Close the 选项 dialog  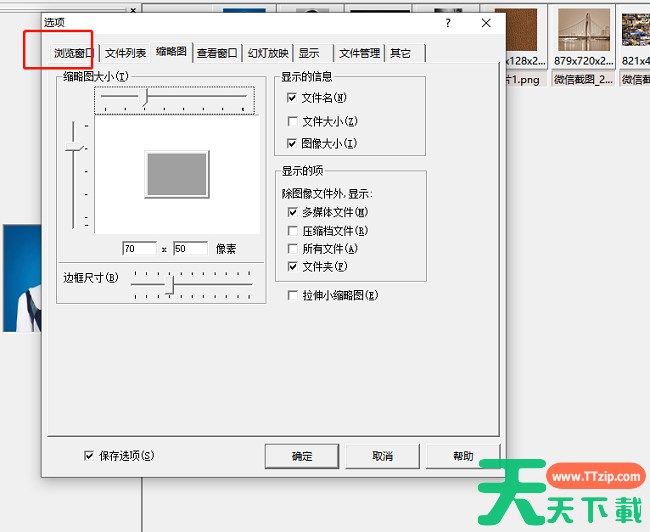(x=486, y=23)
